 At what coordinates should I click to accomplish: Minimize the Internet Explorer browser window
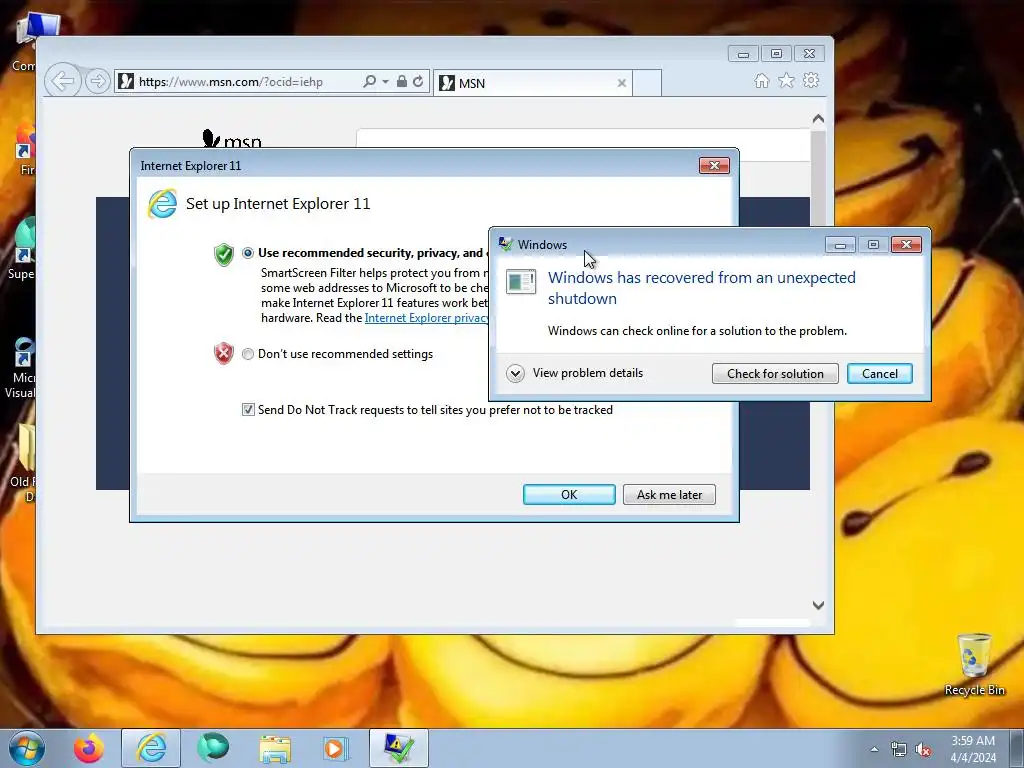[743, 54]
